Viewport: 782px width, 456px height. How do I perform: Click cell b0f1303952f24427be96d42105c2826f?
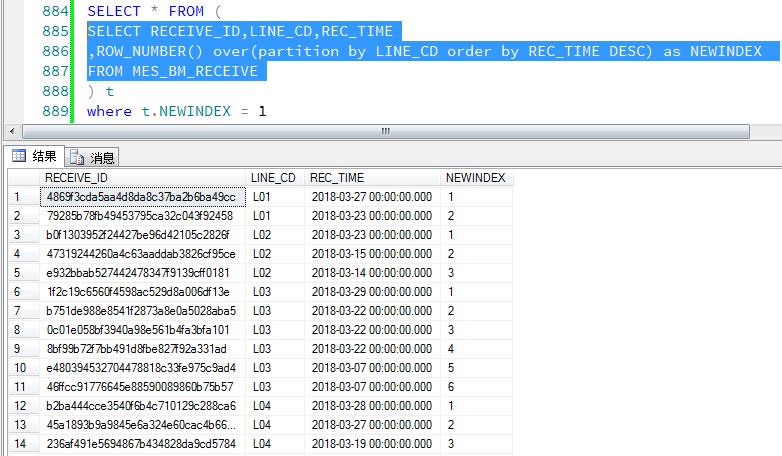(143, 235)
